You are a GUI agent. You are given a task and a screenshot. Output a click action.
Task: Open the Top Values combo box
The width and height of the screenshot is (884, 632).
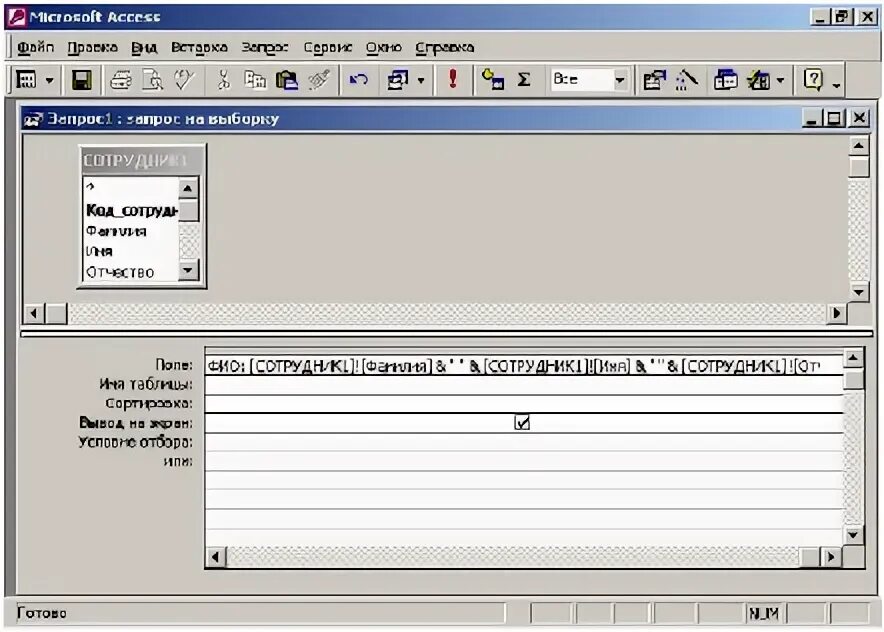tap(589, 79)
